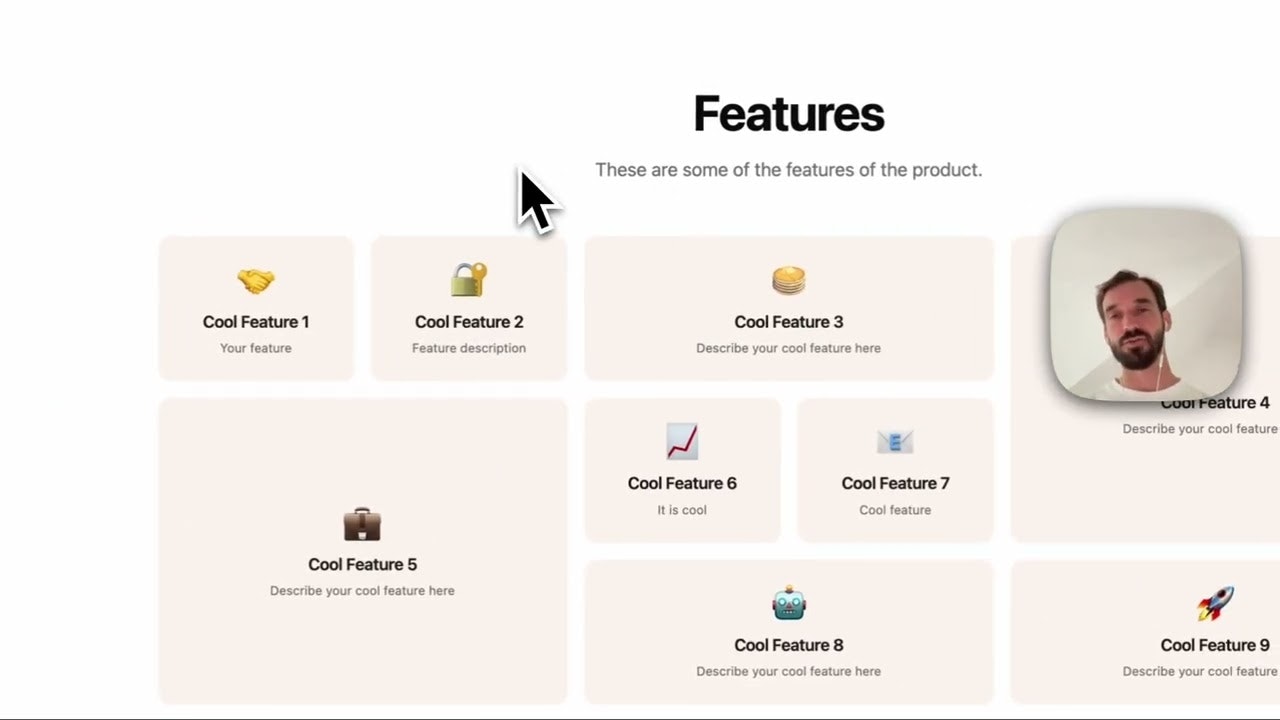The width and height of the screenshot is (1280, 720).
Task: Click the Features page heading
Action: [788, 113]
